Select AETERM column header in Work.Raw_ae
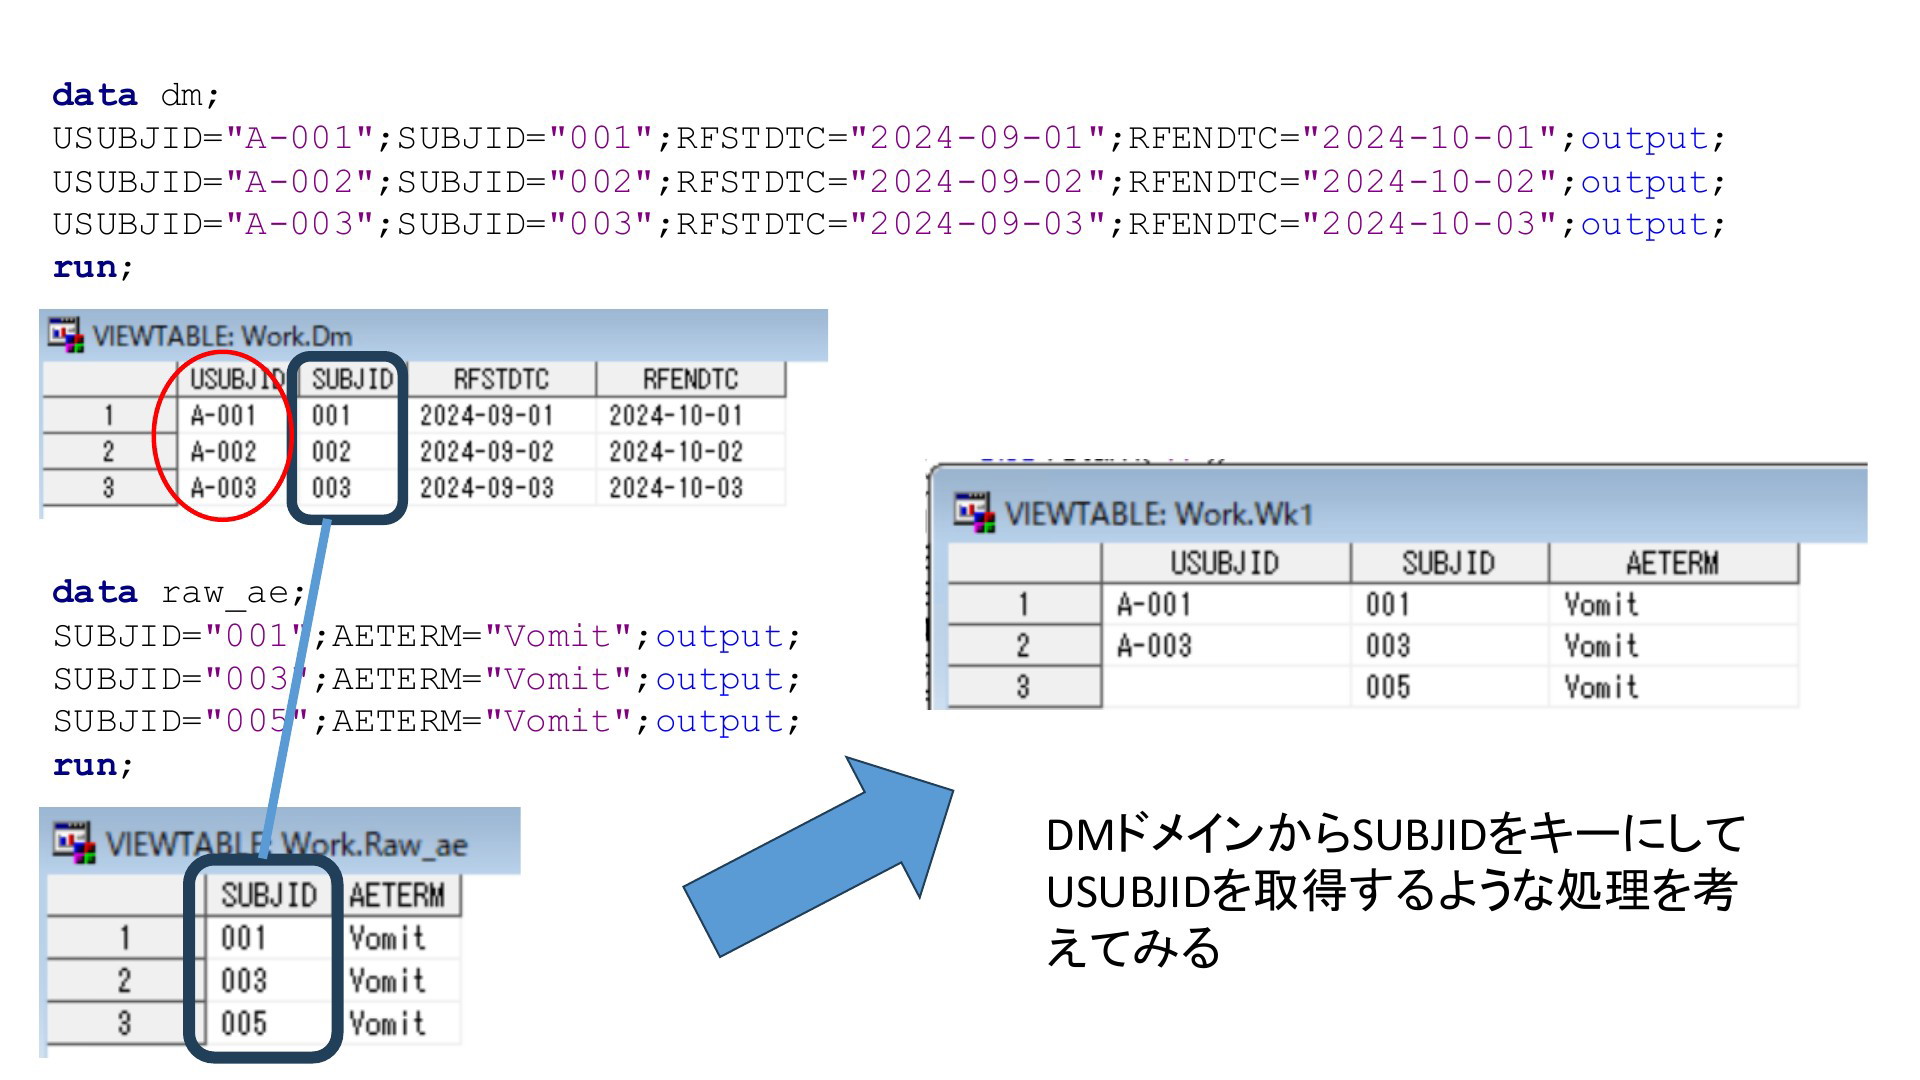 pos(397,895)
